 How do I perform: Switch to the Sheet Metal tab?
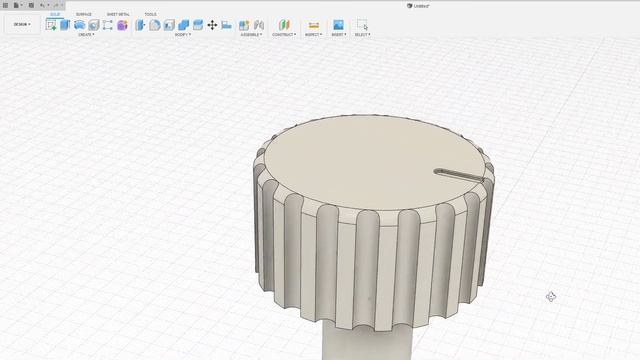(118, 14)
